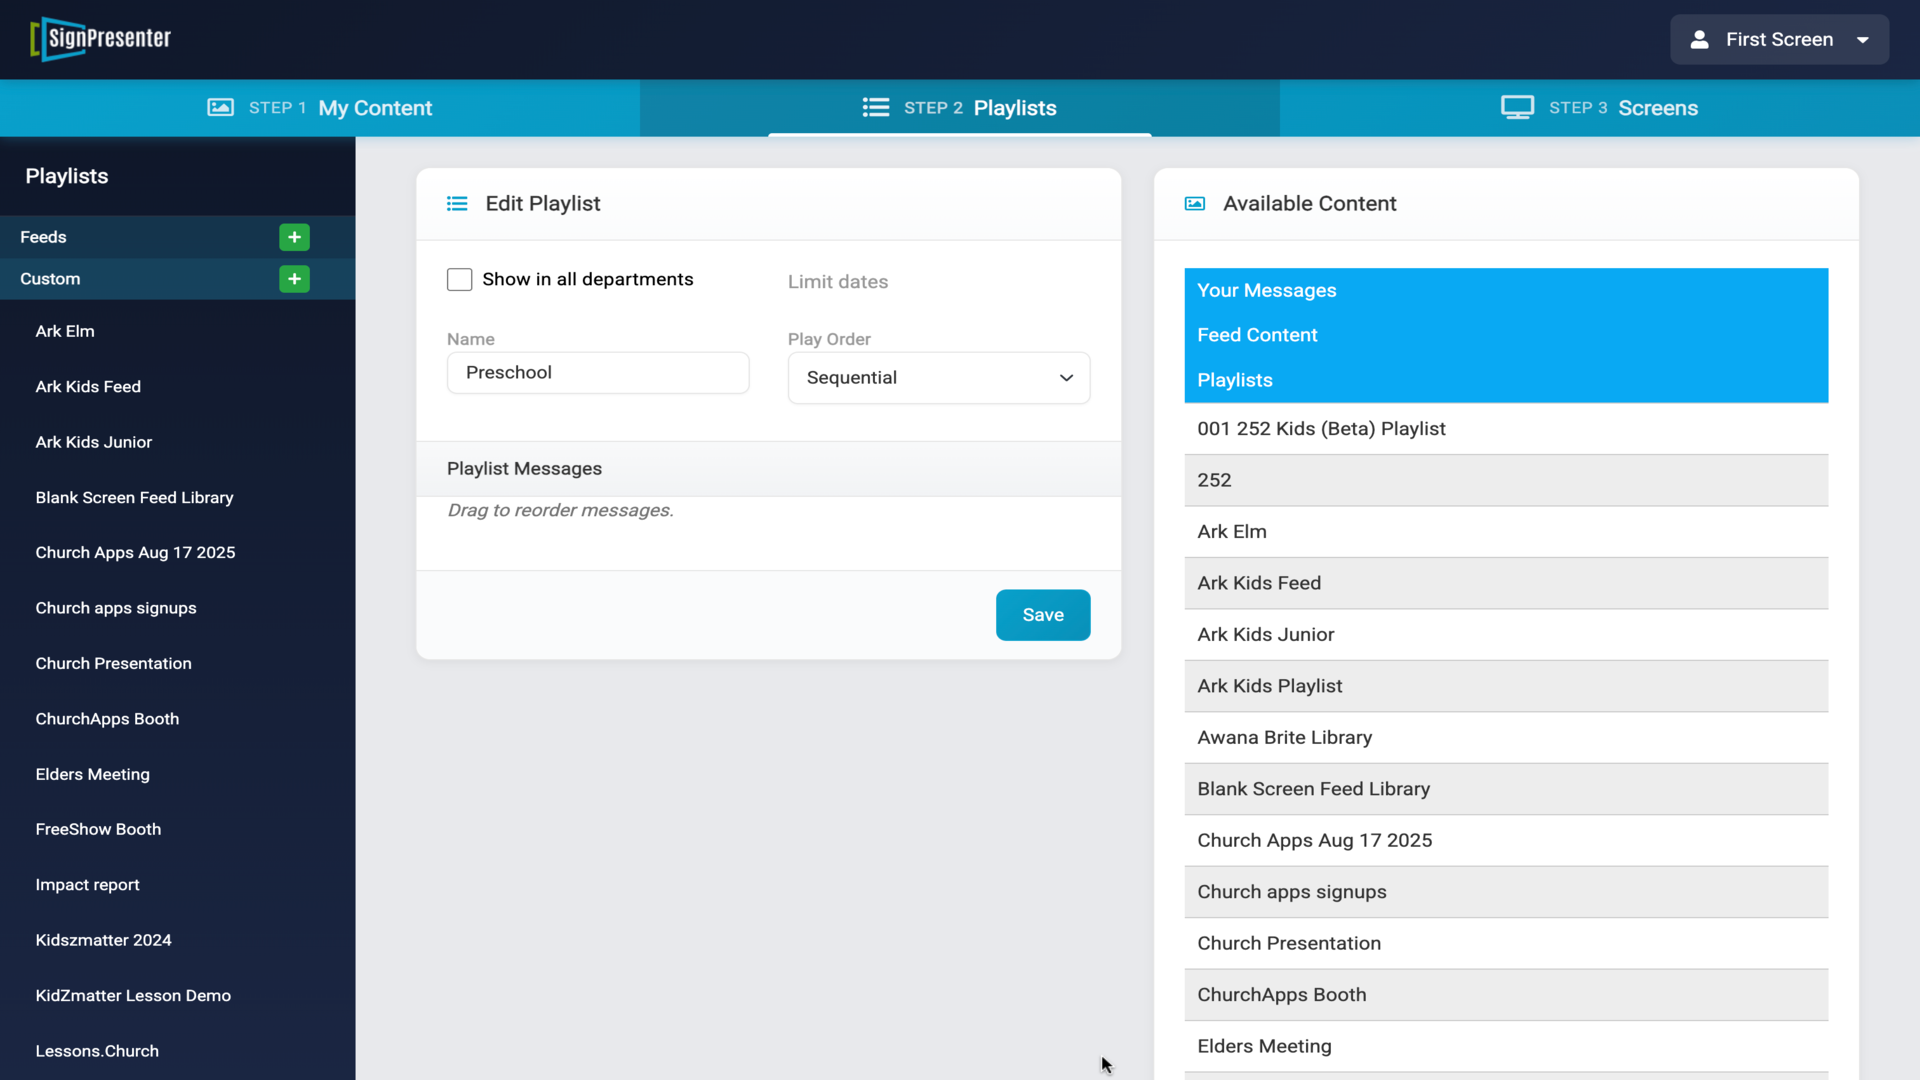Click the Edit Playlist list icon

pyautogui.click(x=457, y=204)
